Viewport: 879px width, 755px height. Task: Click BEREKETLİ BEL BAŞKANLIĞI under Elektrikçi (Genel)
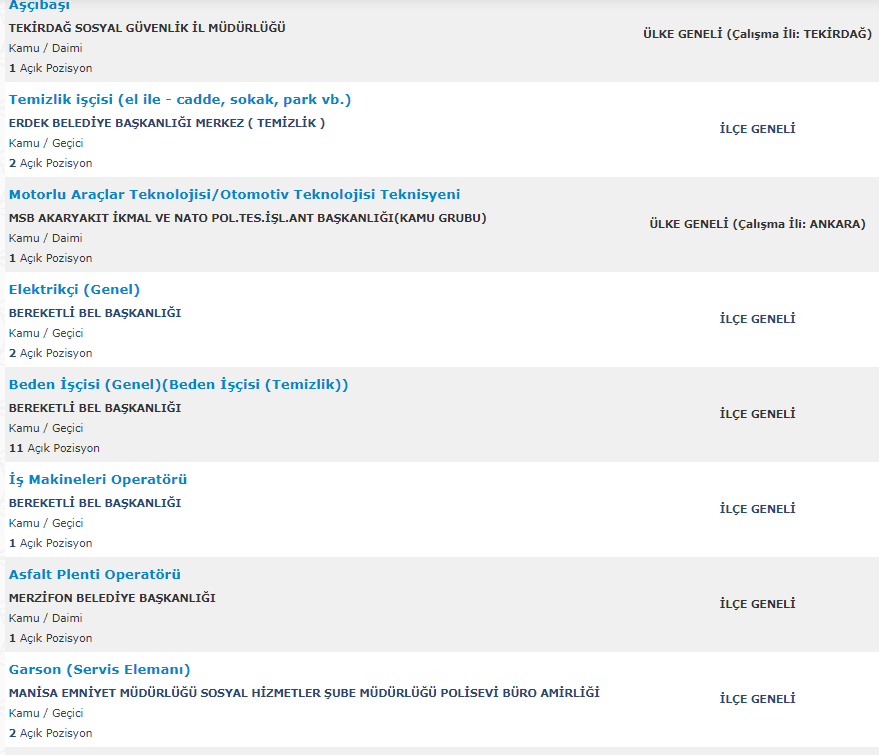click(x=95, y=313)
